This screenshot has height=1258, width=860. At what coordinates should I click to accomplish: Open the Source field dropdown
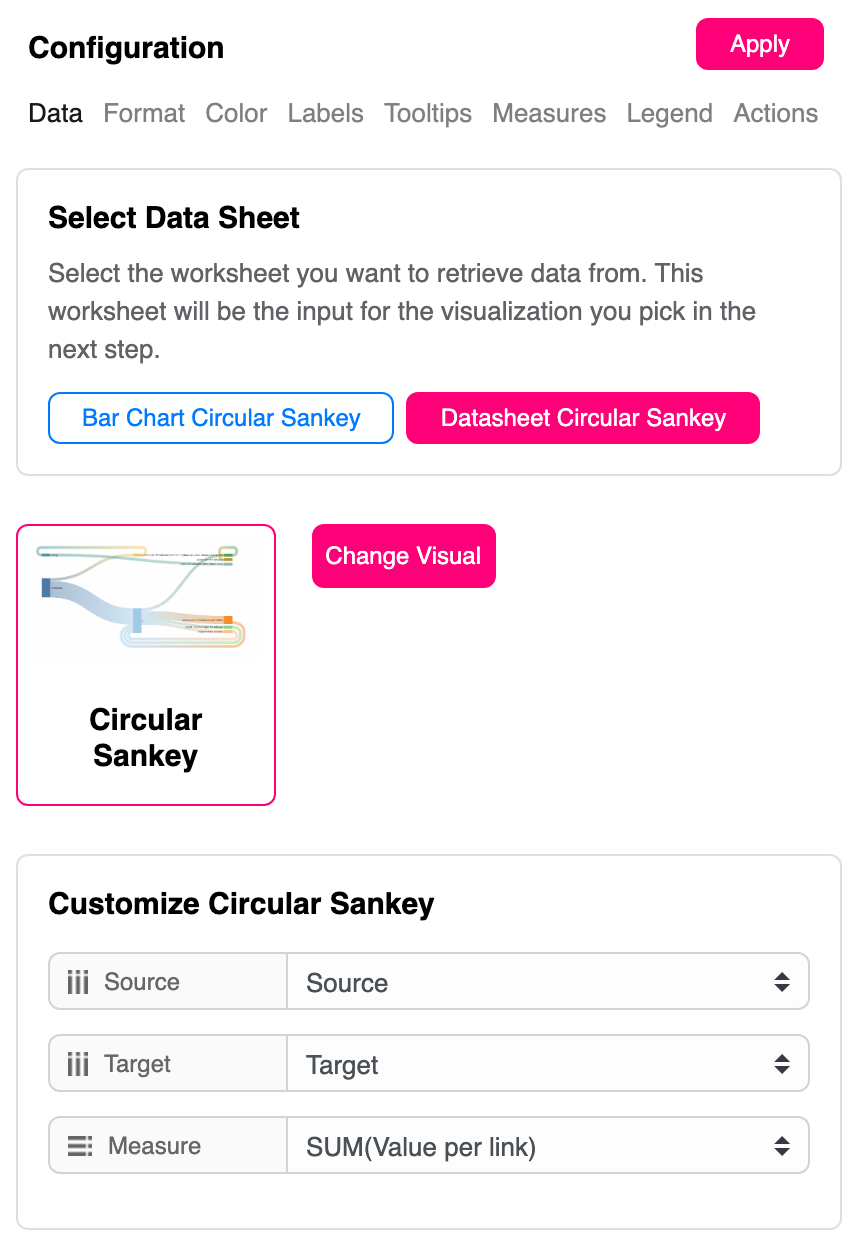[x=547, y=982]
